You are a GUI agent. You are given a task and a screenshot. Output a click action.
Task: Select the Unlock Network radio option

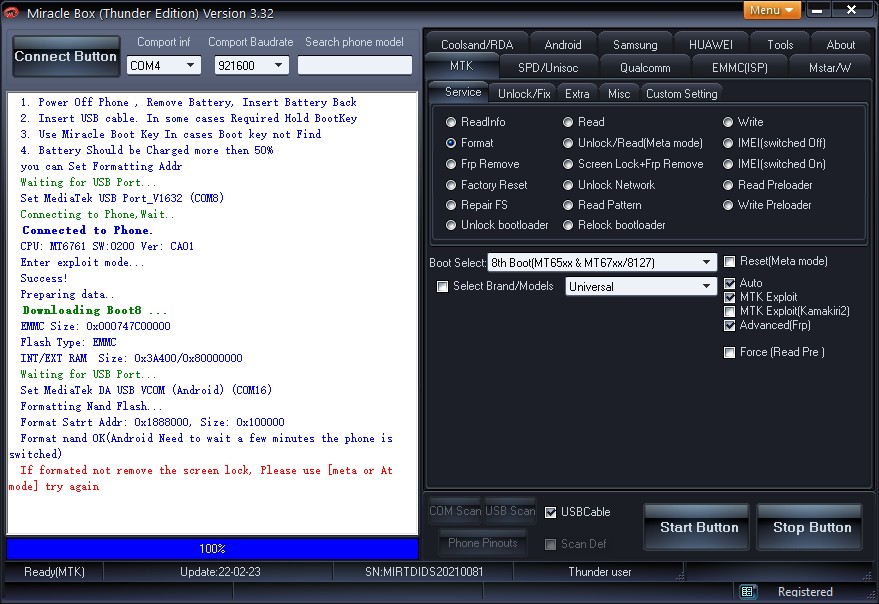click(x=609, y=185)
